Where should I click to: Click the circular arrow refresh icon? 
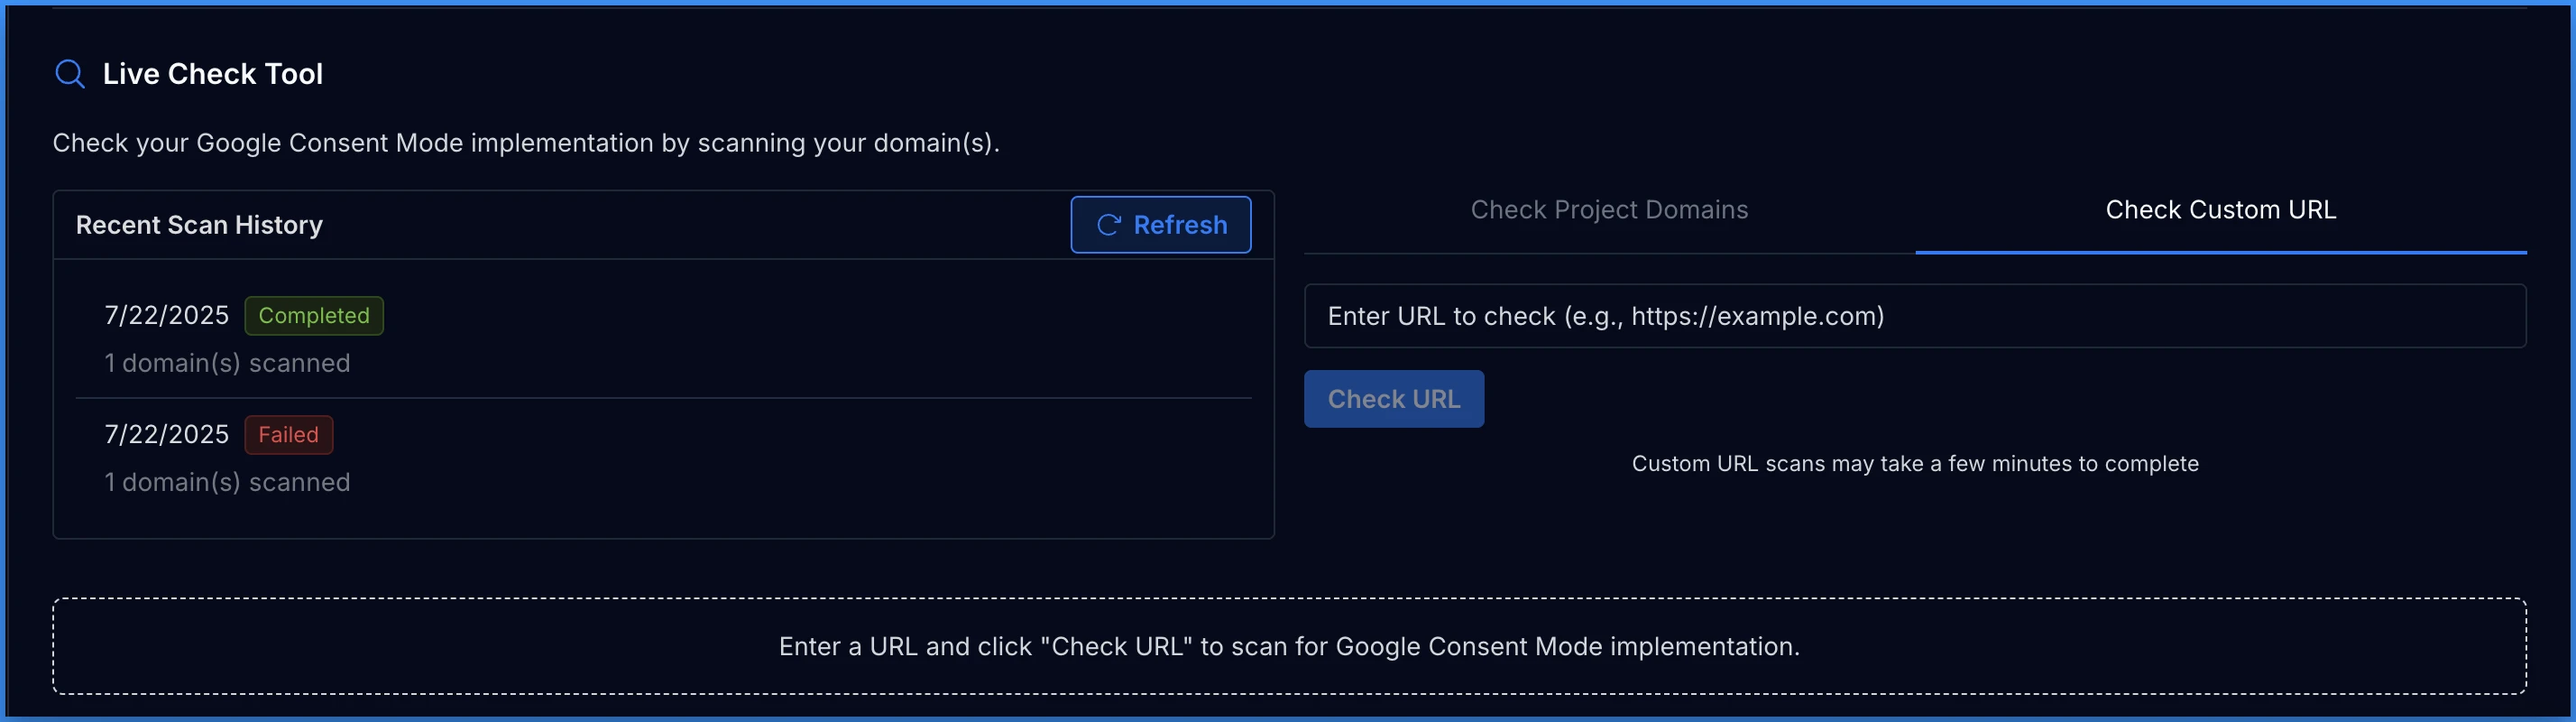pyautogui.click(x=1108, y=225)
